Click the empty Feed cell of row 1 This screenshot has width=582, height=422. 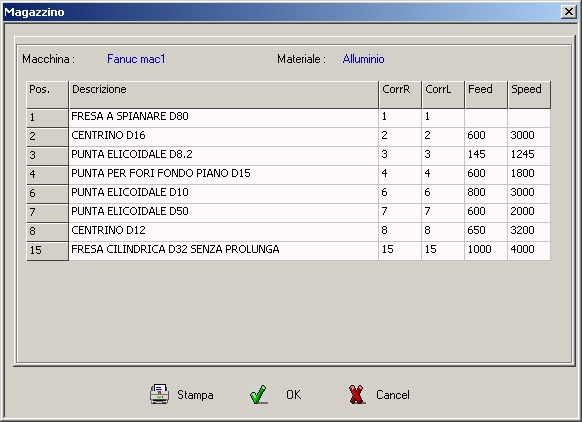pos(486,117)
